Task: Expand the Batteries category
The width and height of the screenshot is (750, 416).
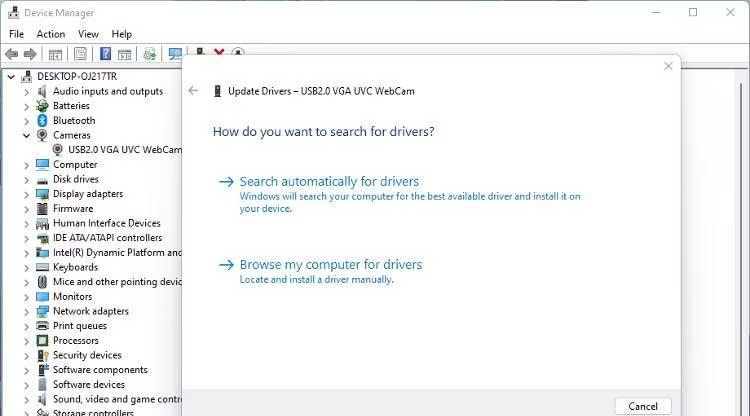Action: [x=26, y=106]
